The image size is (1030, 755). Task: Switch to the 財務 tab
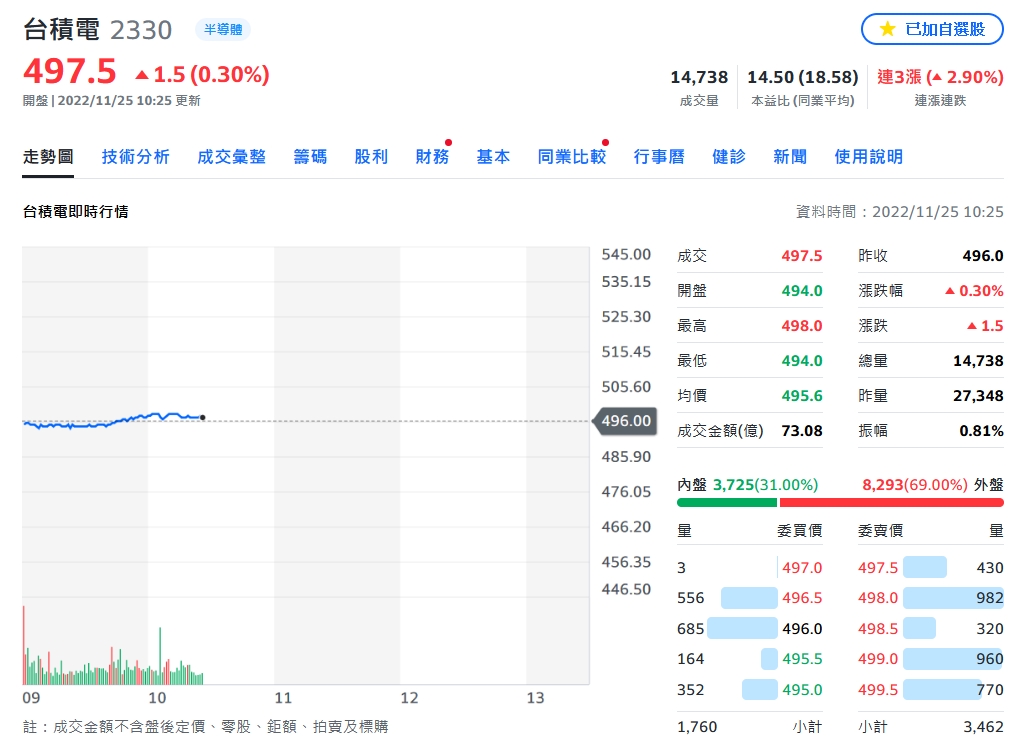click(432, 156)
